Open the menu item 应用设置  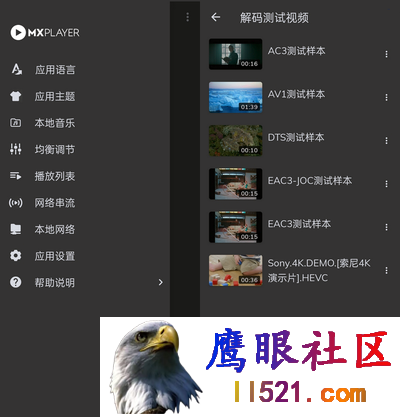point(55,256)
